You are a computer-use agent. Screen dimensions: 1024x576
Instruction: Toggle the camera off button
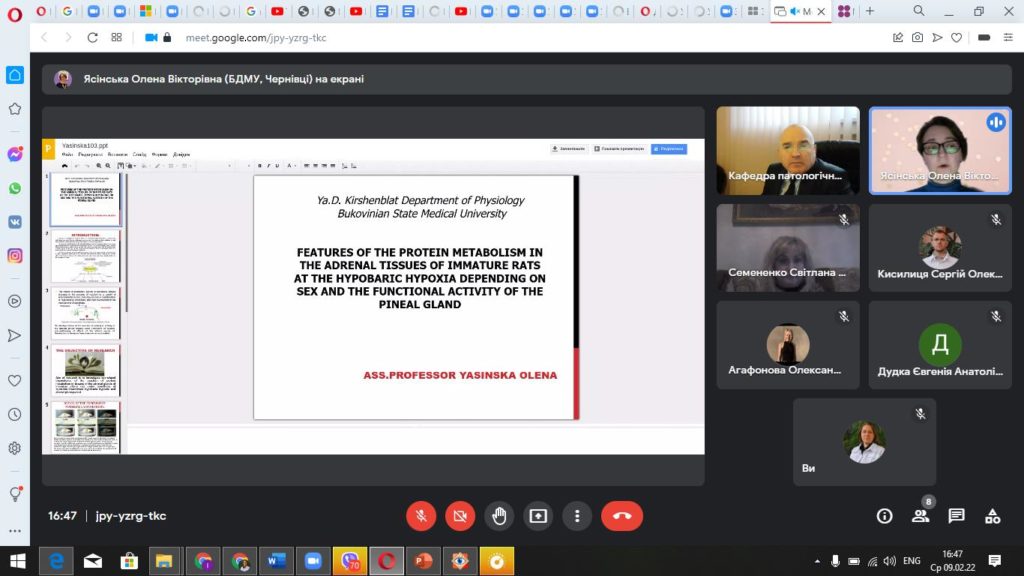pyautogui.click(x=460, y=516)
